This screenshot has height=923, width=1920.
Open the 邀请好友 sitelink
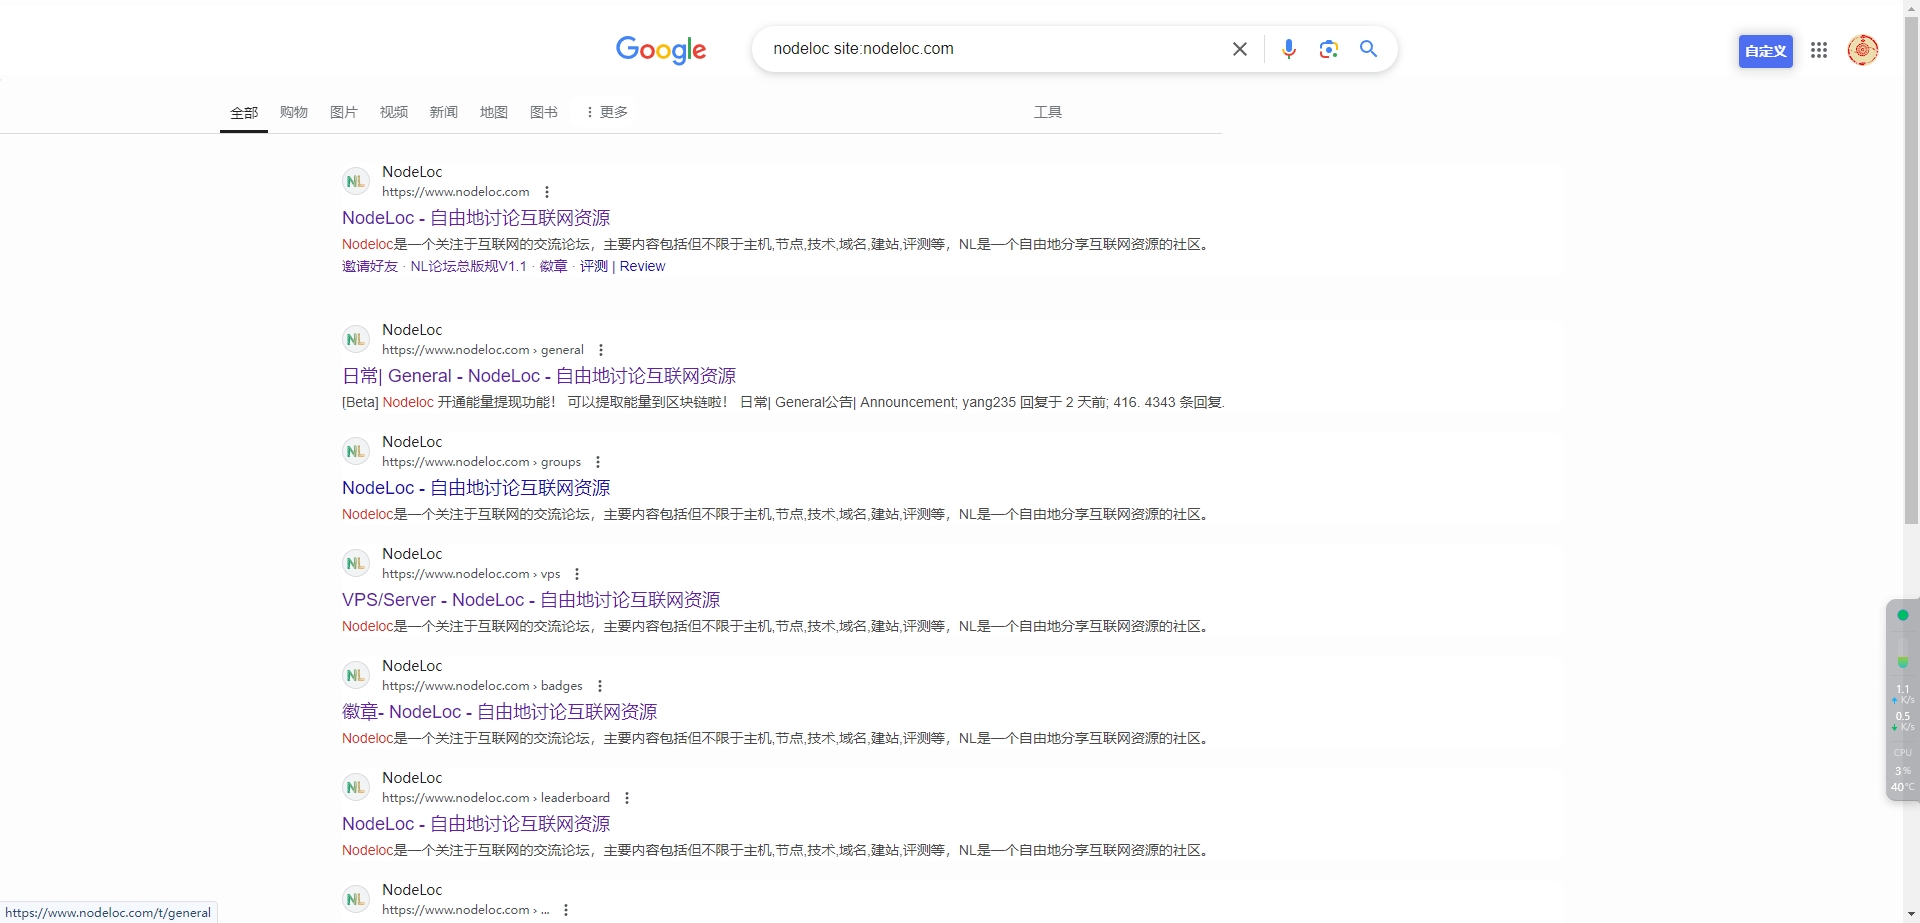tap(370, 266)
